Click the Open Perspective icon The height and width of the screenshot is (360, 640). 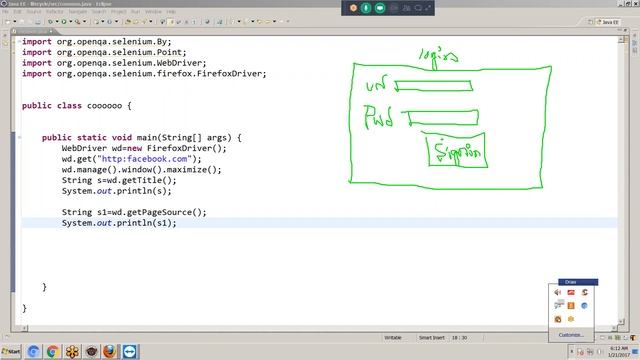590,22
